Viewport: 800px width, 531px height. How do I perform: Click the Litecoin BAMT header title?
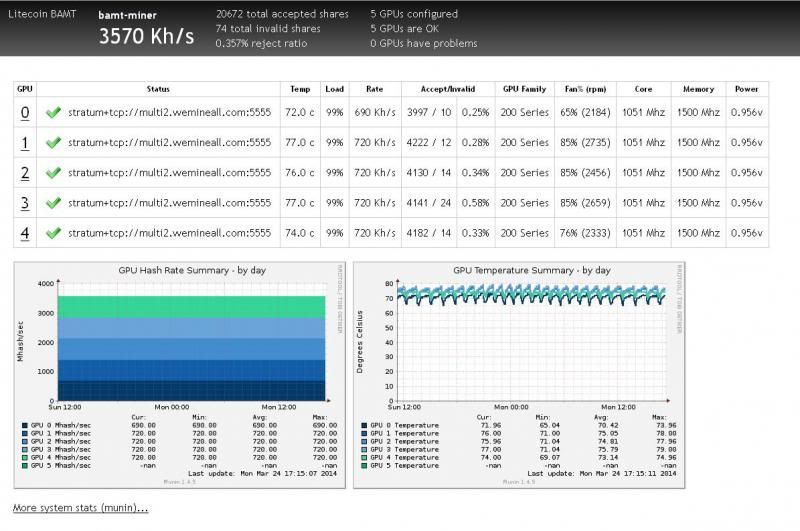pyautogui.click(x=42, y=14)
